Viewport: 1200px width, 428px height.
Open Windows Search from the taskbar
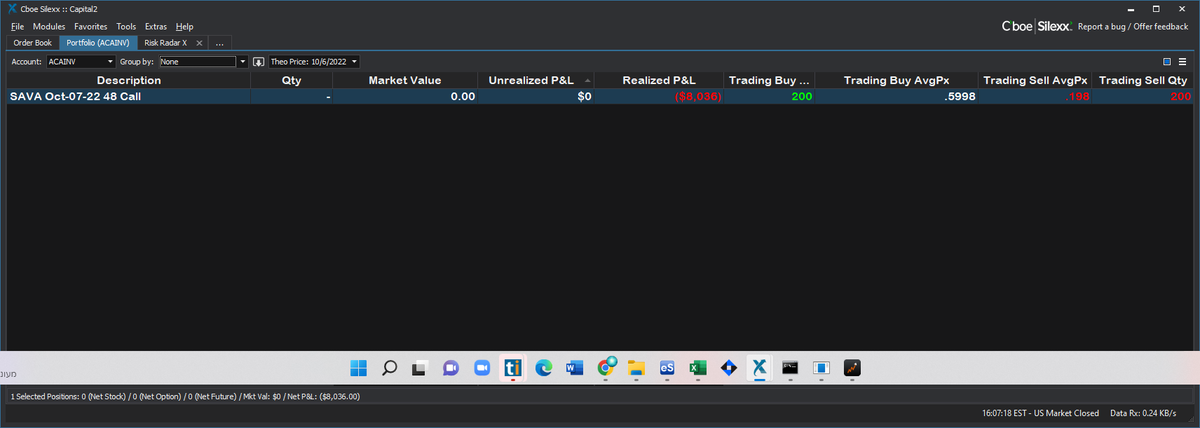tap(390, 368)
